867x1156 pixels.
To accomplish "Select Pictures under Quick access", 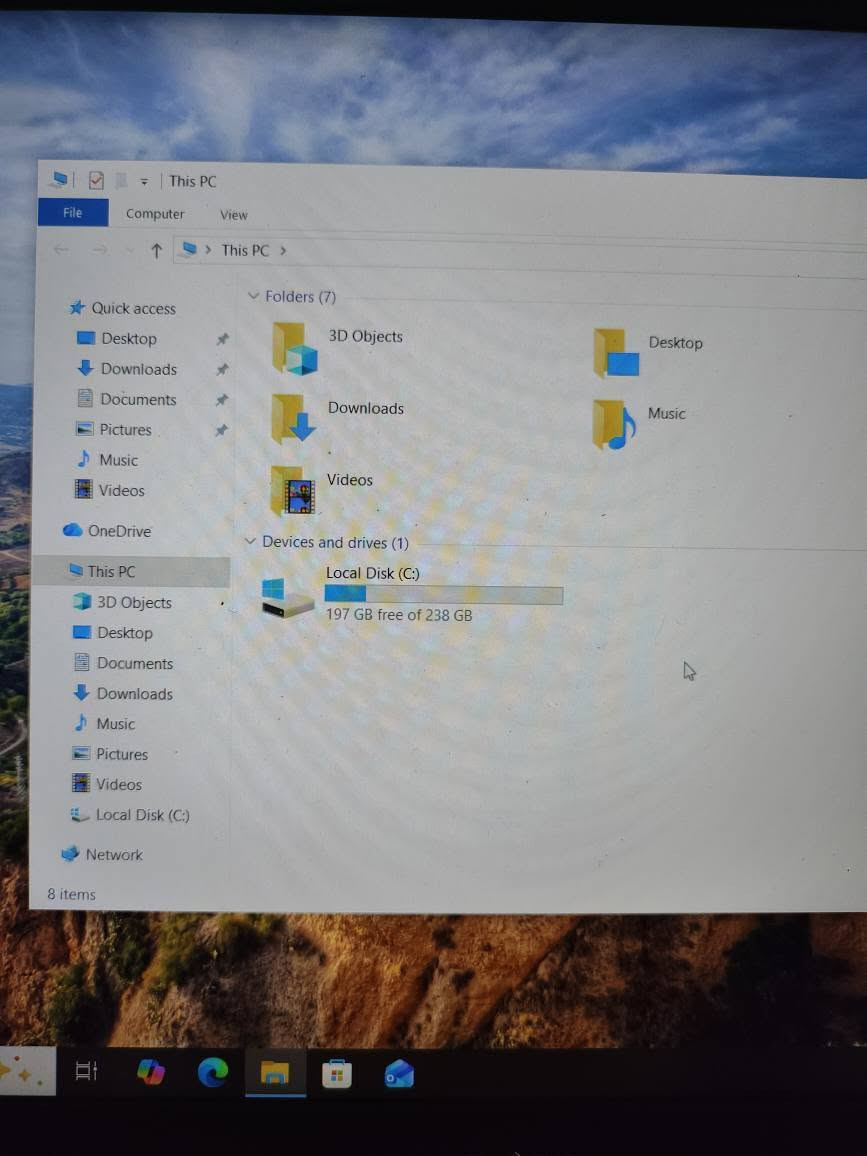I will click(125, 429).
